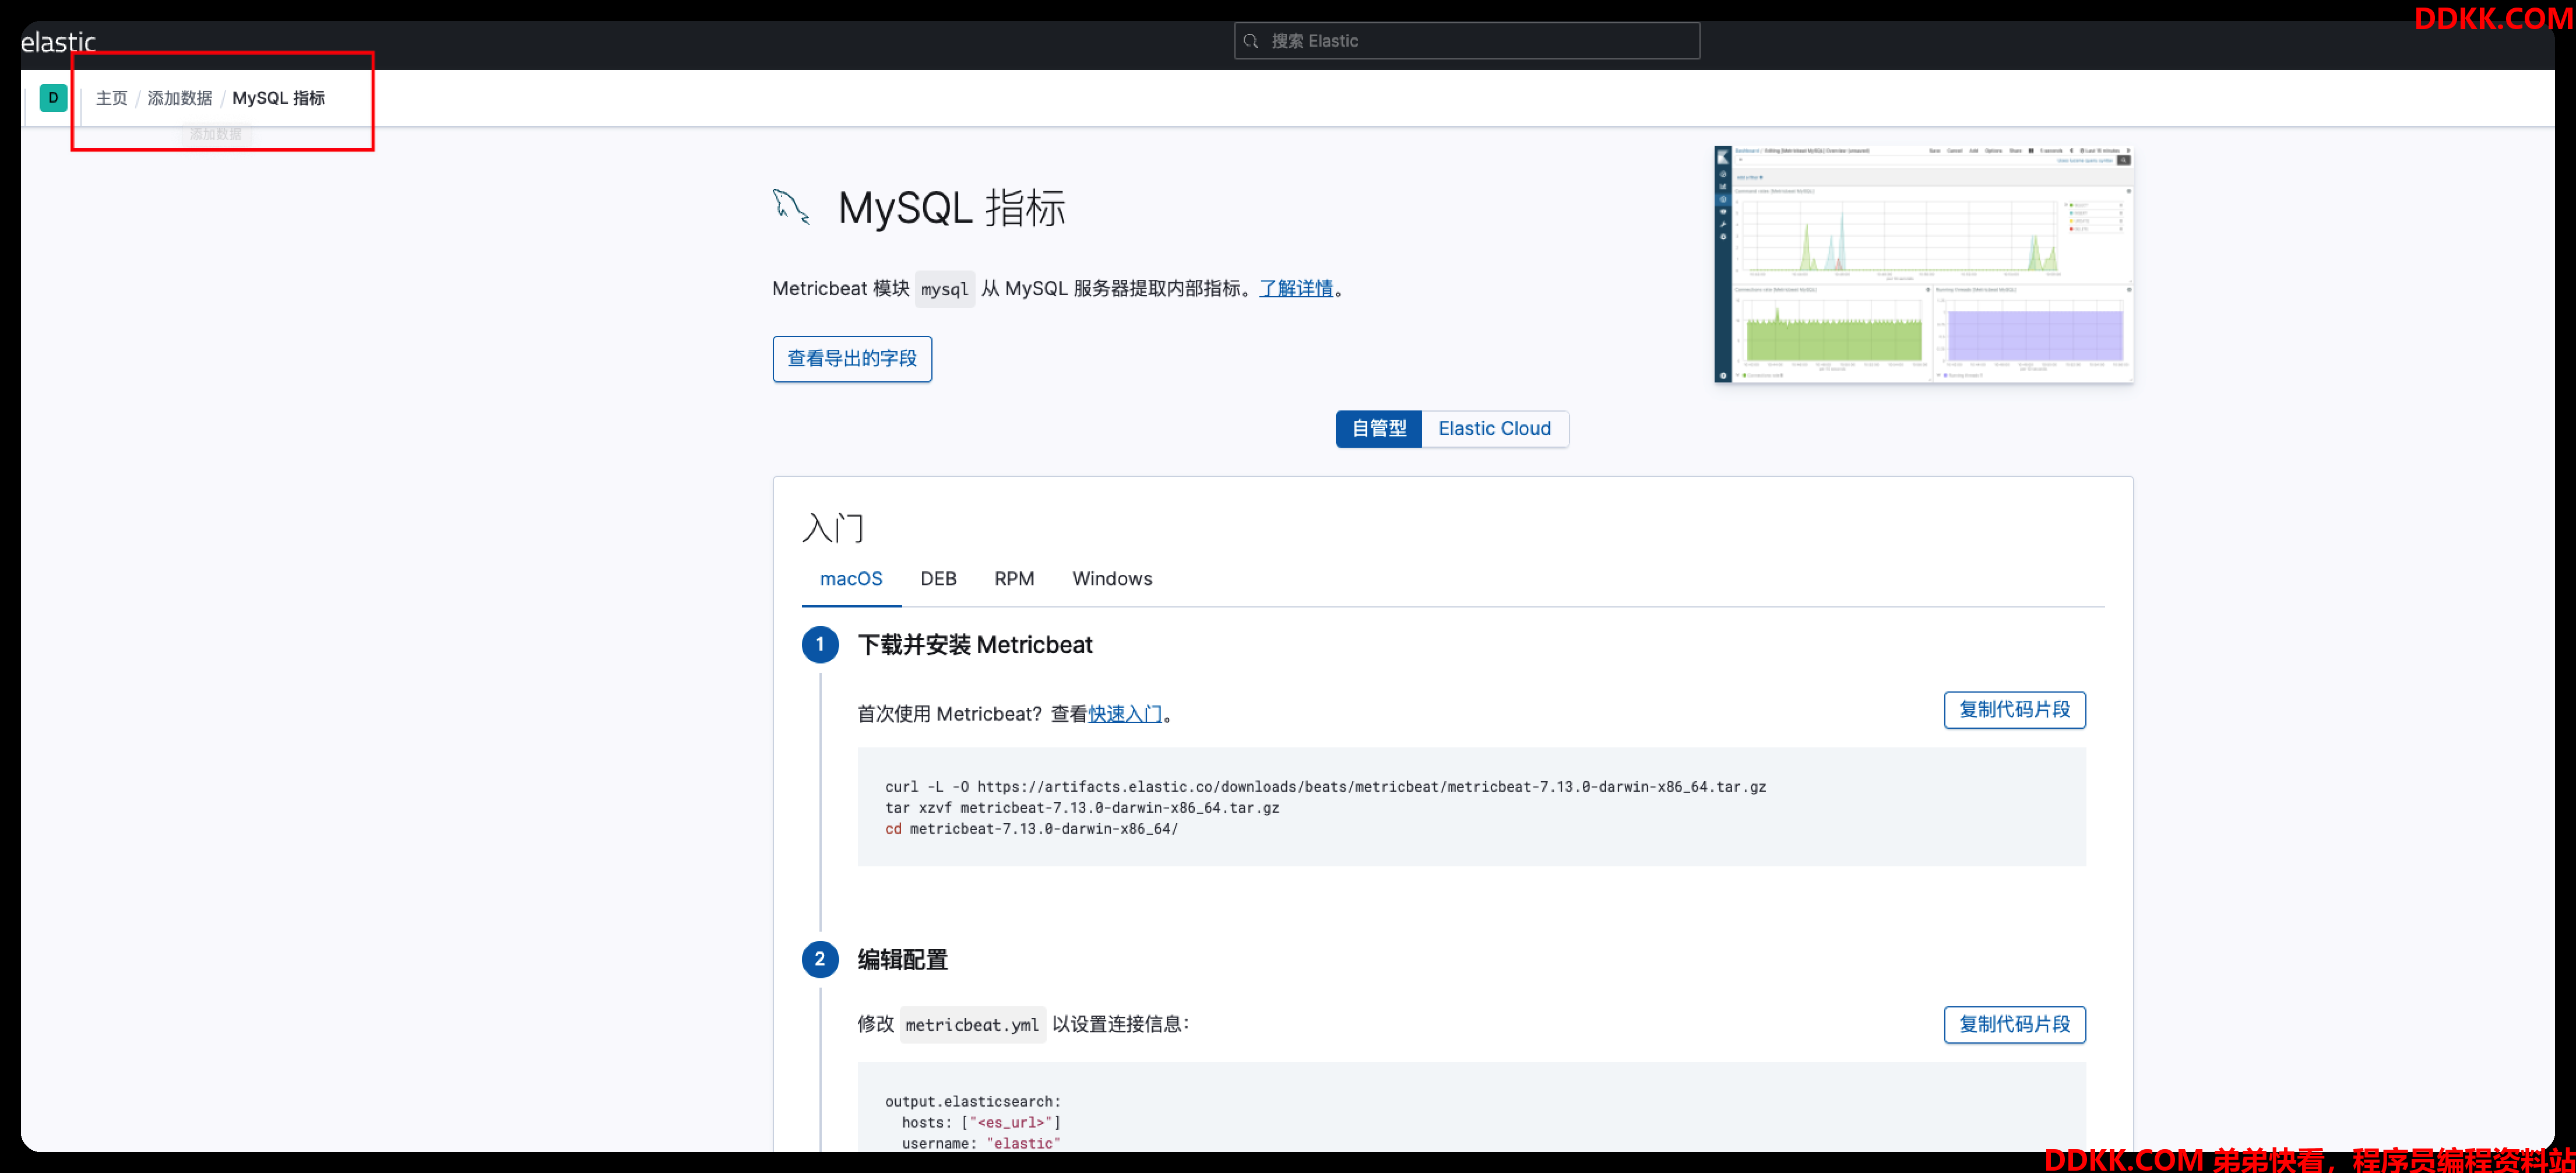2576x1173 pixels.
Task: Click the hosts es_url config line
Action: pyautogui.click(x=981, y=1123)
